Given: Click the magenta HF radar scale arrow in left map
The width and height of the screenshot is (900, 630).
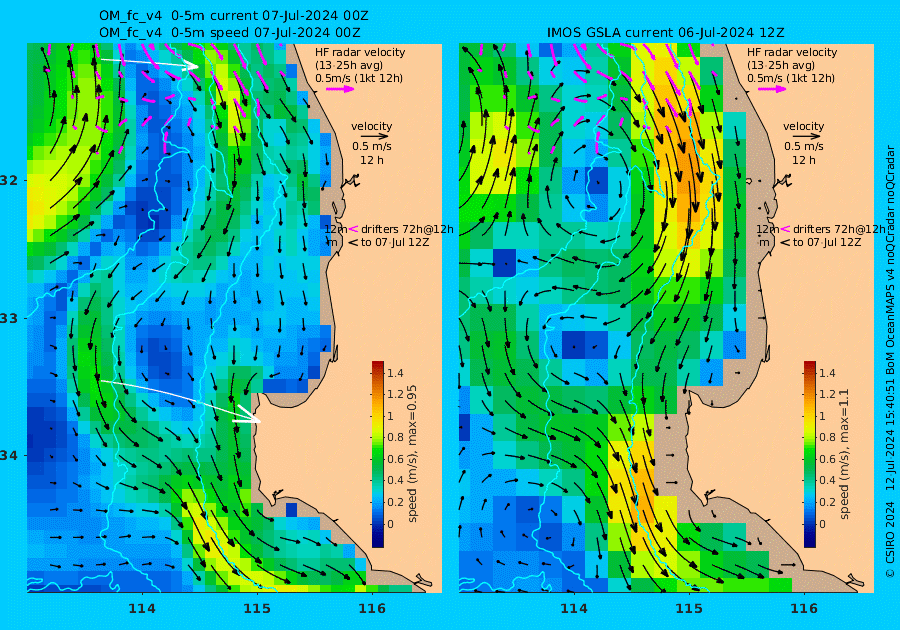Looking at the screenshot, I should tap(340, 89).
